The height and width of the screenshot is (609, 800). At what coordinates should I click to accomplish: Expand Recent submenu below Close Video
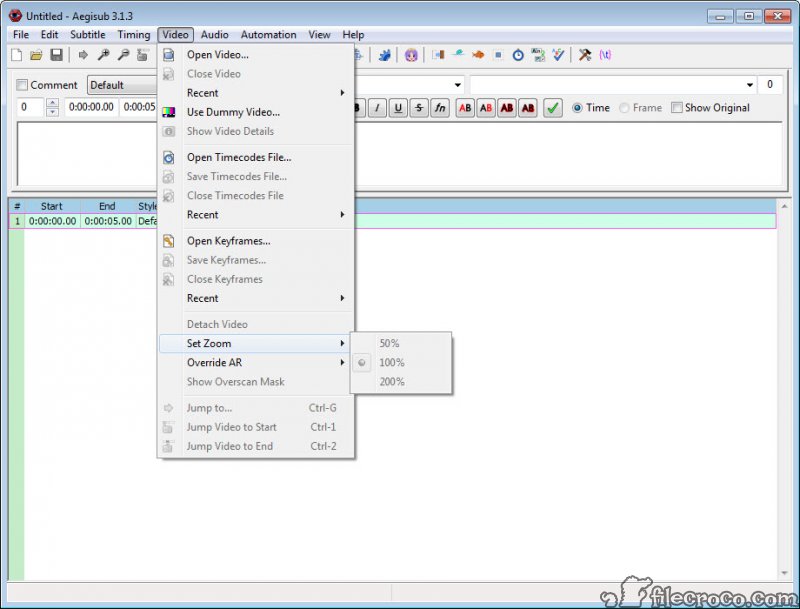[x=257, y=93]
